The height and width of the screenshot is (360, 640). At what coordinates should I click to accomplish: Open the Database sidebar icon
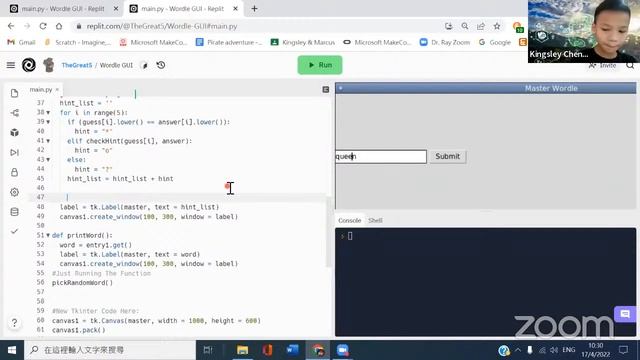[14, 212]
